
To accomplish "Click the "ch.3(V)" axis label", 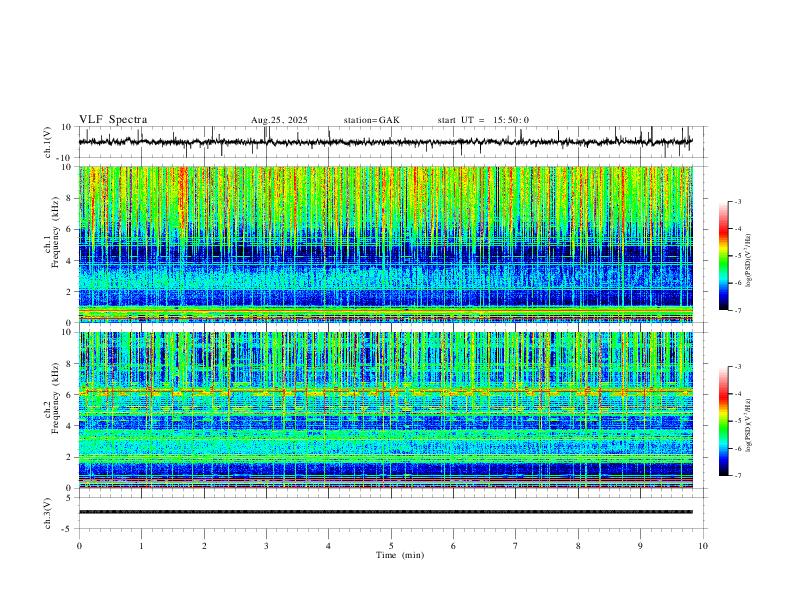I will tap(48, 514).
